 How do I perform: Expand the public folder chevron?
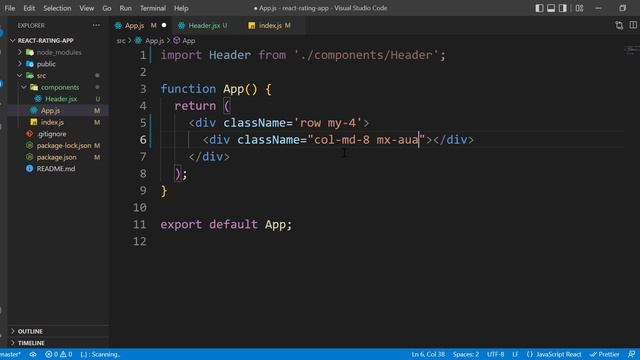[20, 64]
